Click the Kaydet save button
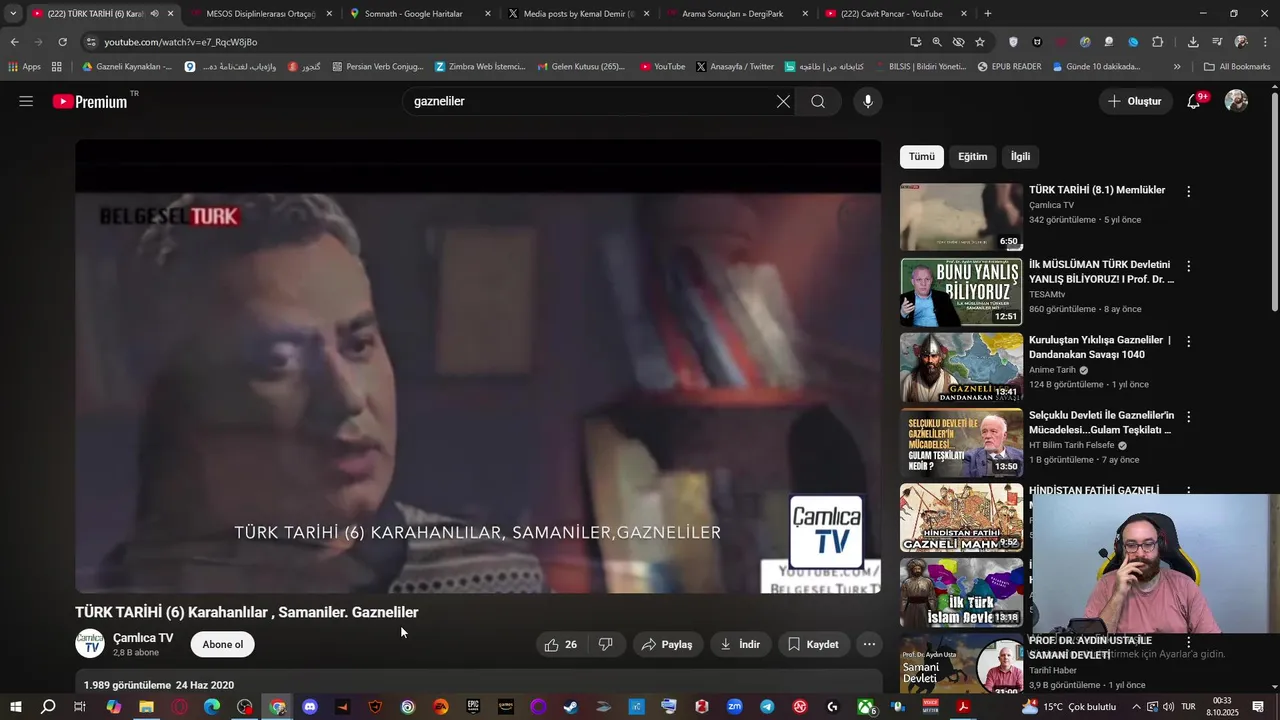Image resolution: width=1280 pixels, height=720 pixels. (x=813, y=645)
